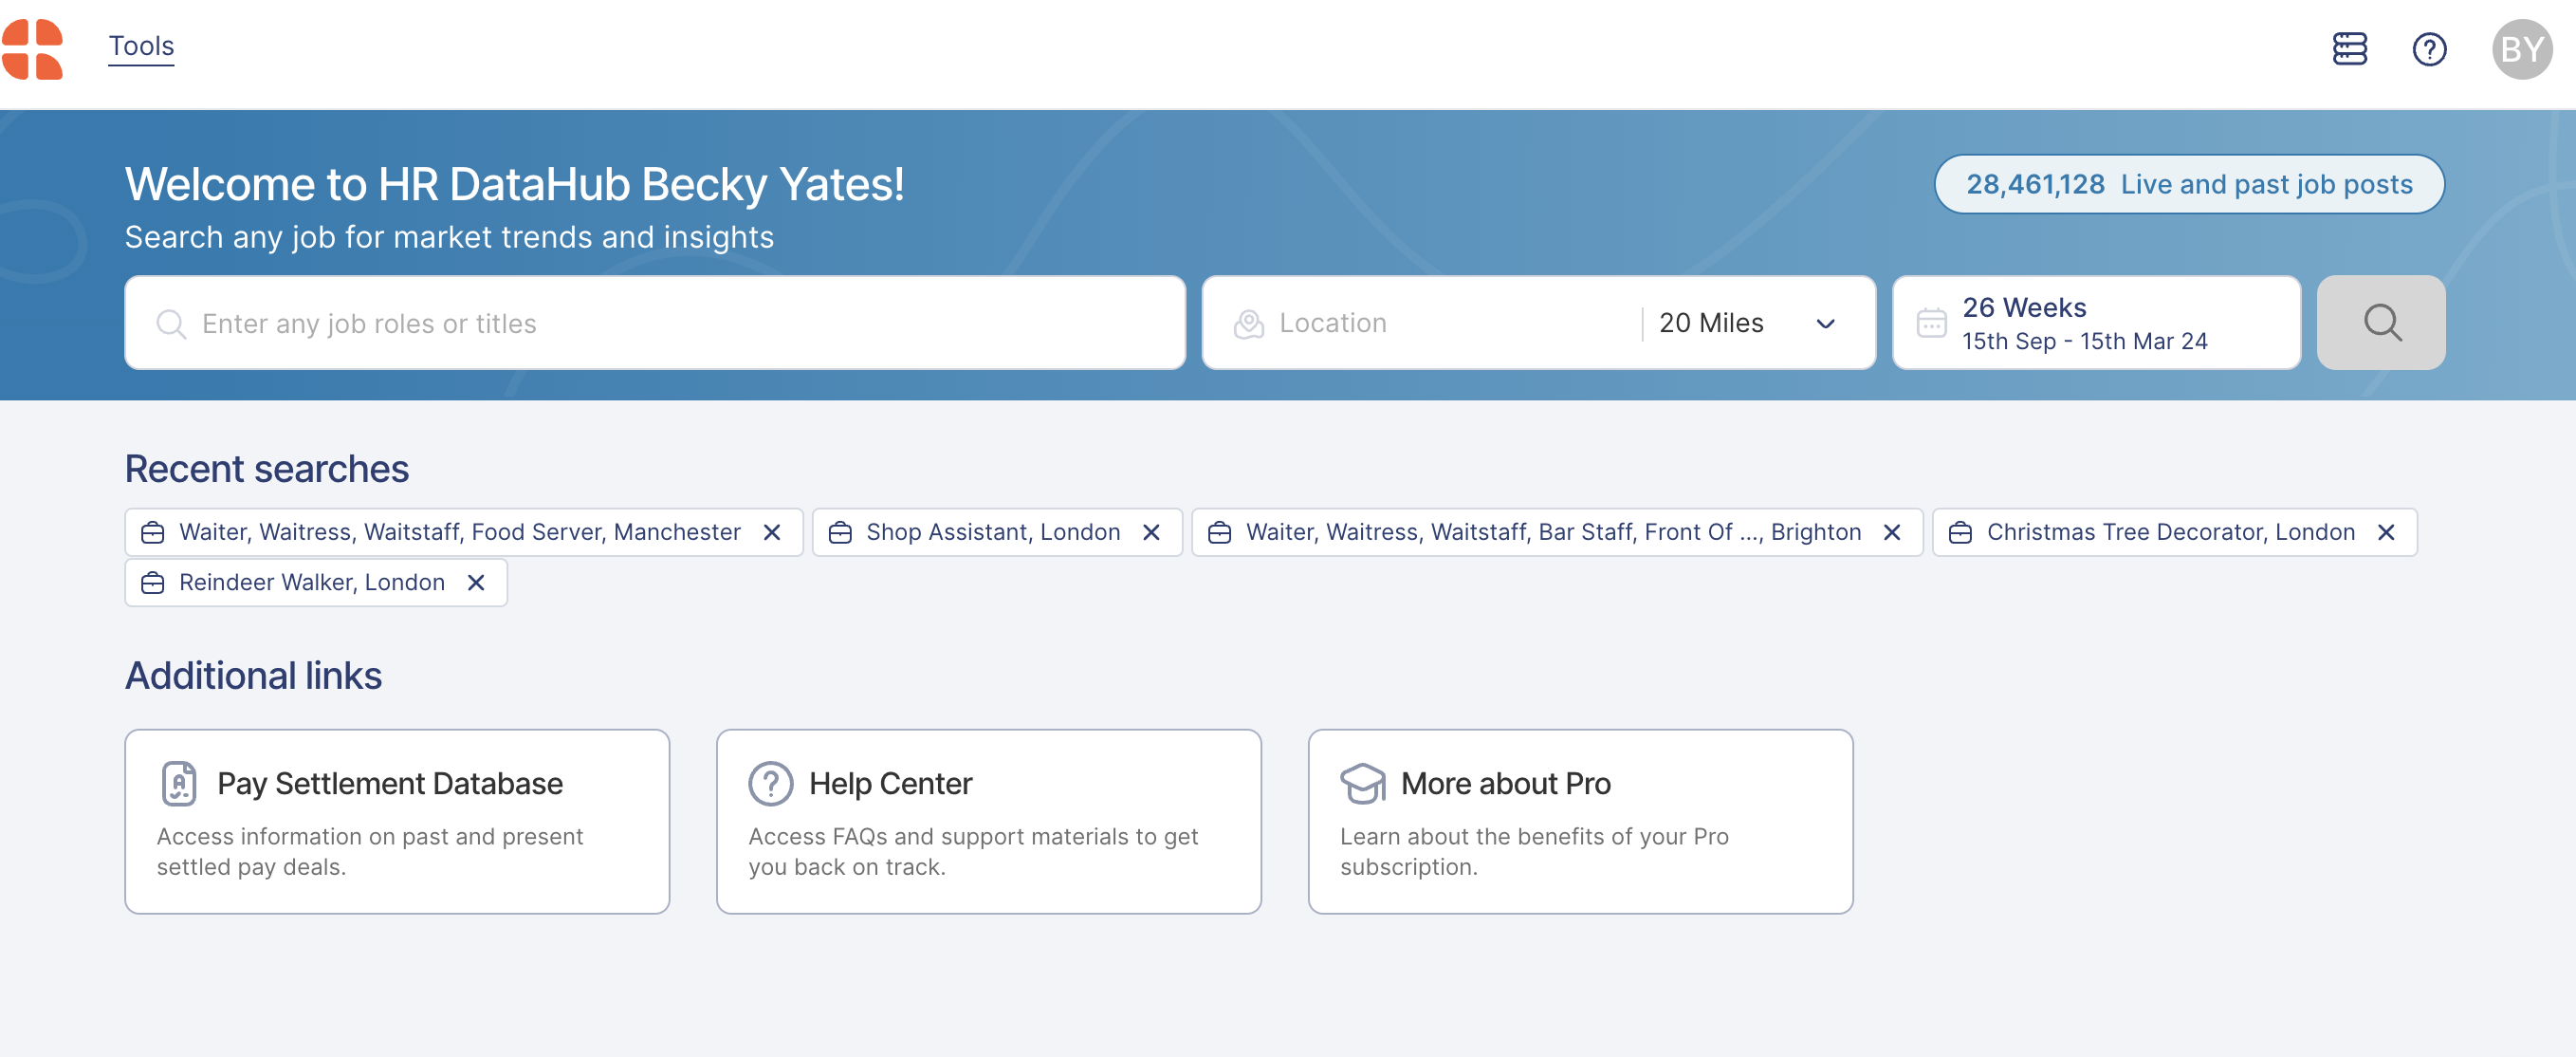Viewport: 2576px width, 1057px height.
Task: Open the Pay Settlement Database card
Action: point(397,821)
